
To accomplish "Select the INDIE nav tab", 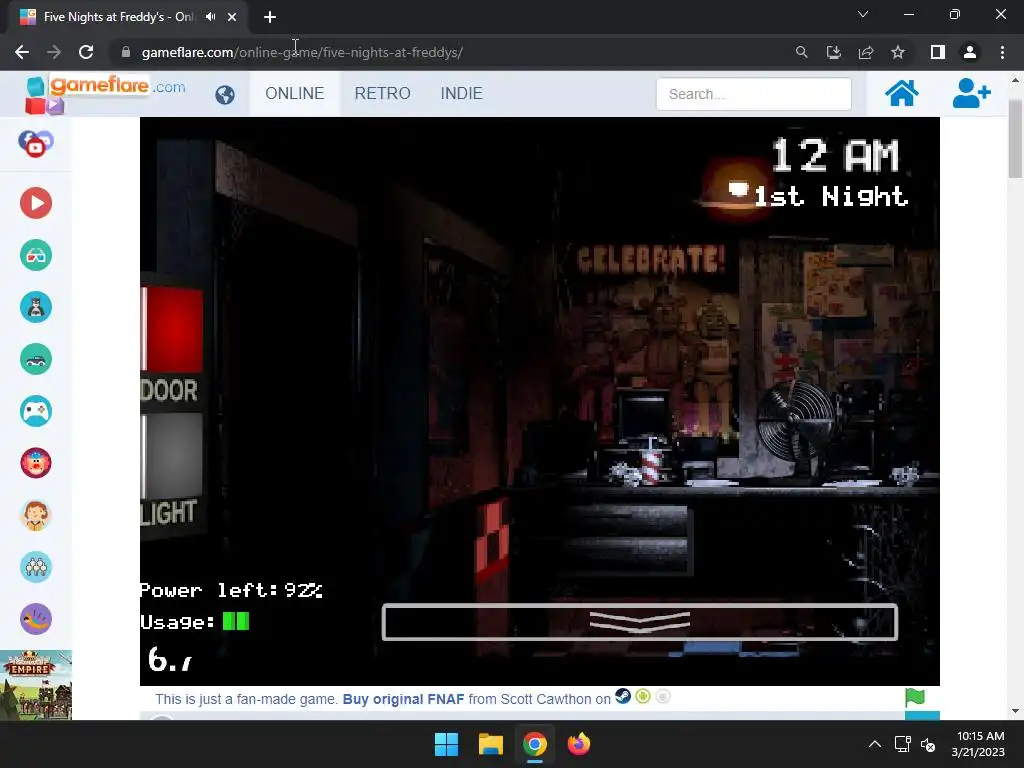I will pos(462,93).
